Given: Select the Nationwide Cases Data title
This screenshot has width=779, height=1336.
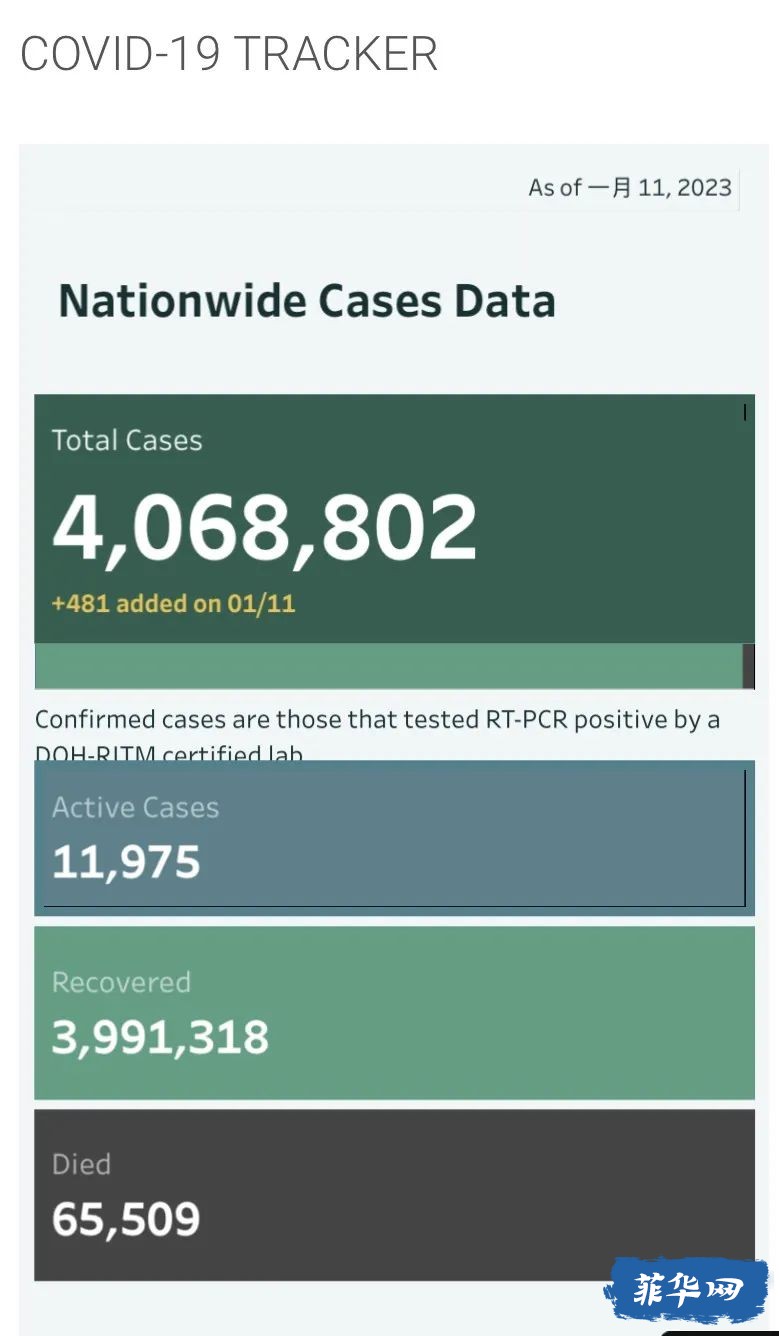Looking at the screenshot, I should 307,301.
